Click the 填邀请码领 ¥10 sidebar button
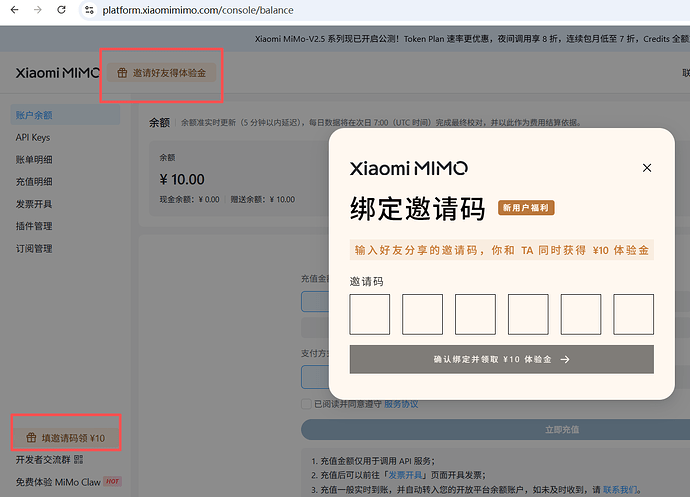 [66, 438]
